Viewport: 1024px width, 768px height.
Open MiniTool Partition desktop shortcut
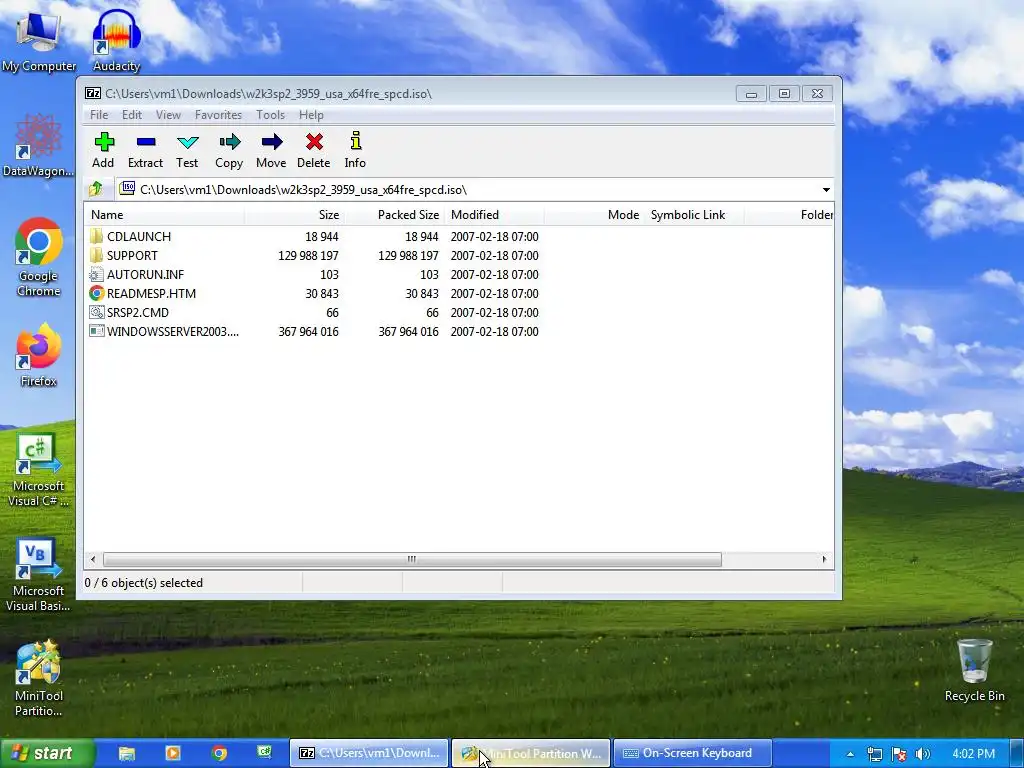pos(39,679)
